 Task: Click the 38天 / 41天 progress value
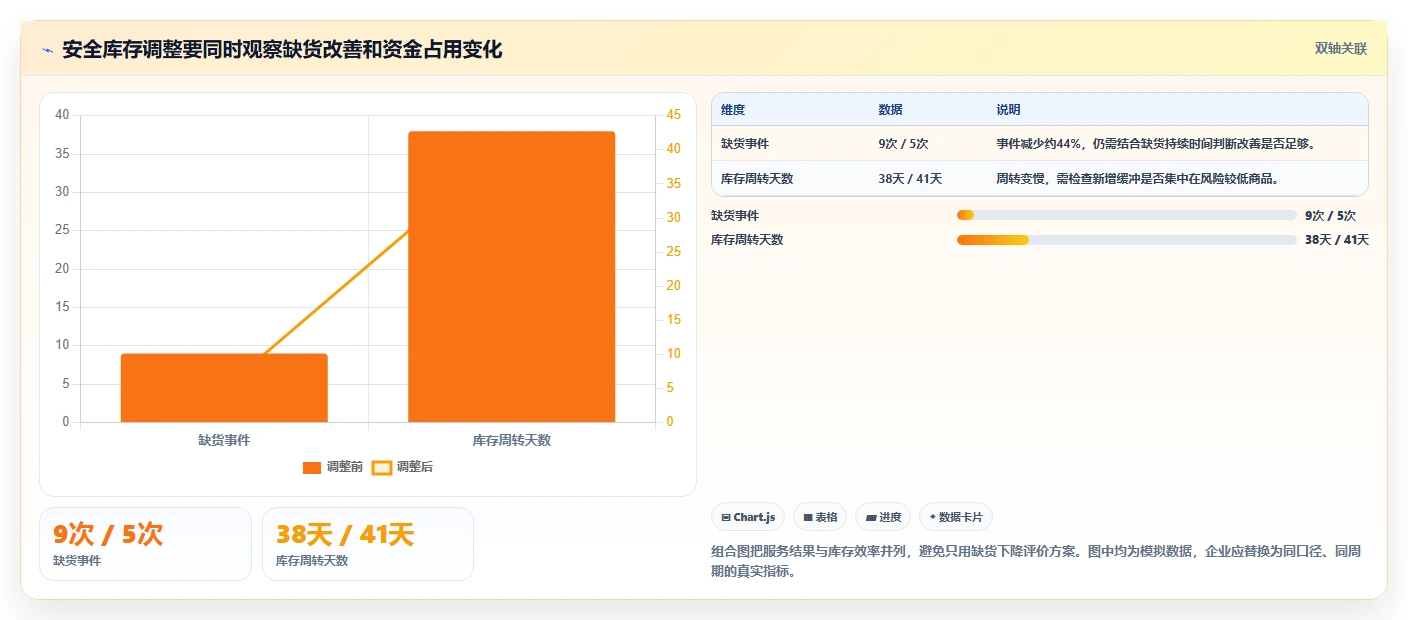(1337, 240)
